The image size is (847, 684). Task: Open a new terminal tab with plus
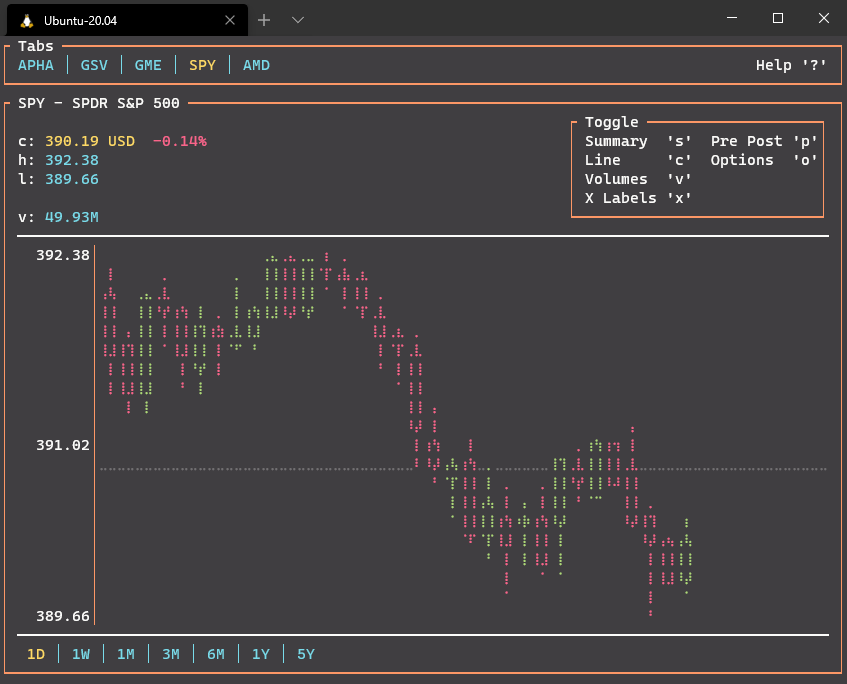click(264, 20)
